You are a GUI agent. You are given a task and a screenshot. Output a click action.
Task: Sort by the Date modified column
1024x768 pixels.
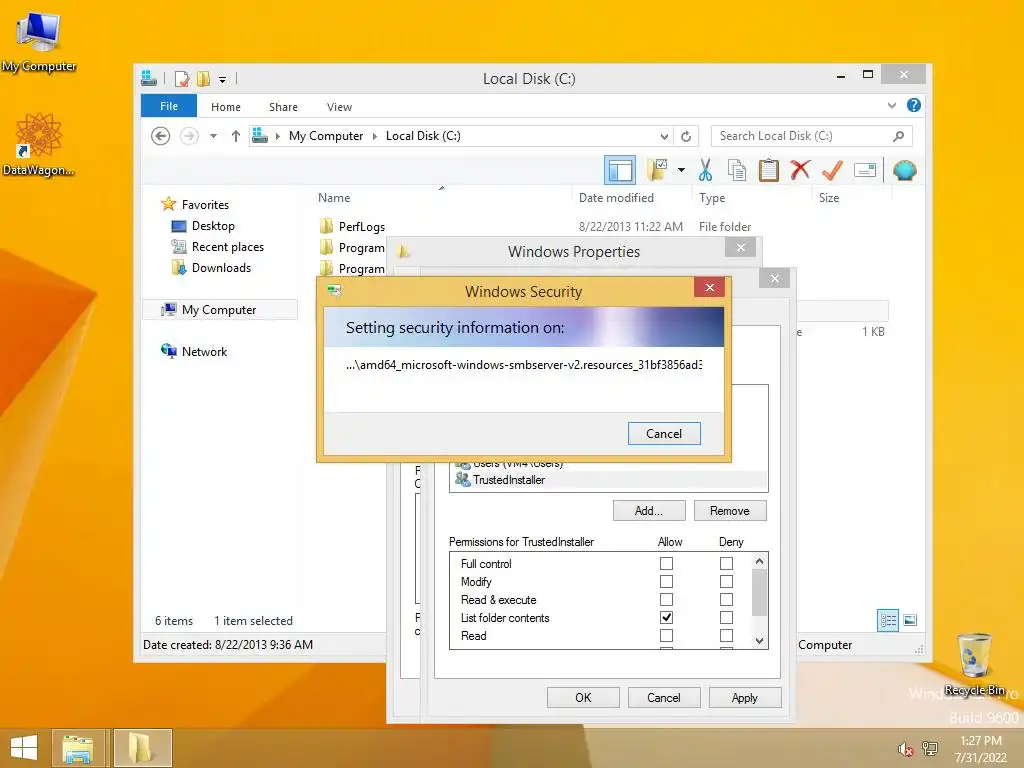point(616,198)
